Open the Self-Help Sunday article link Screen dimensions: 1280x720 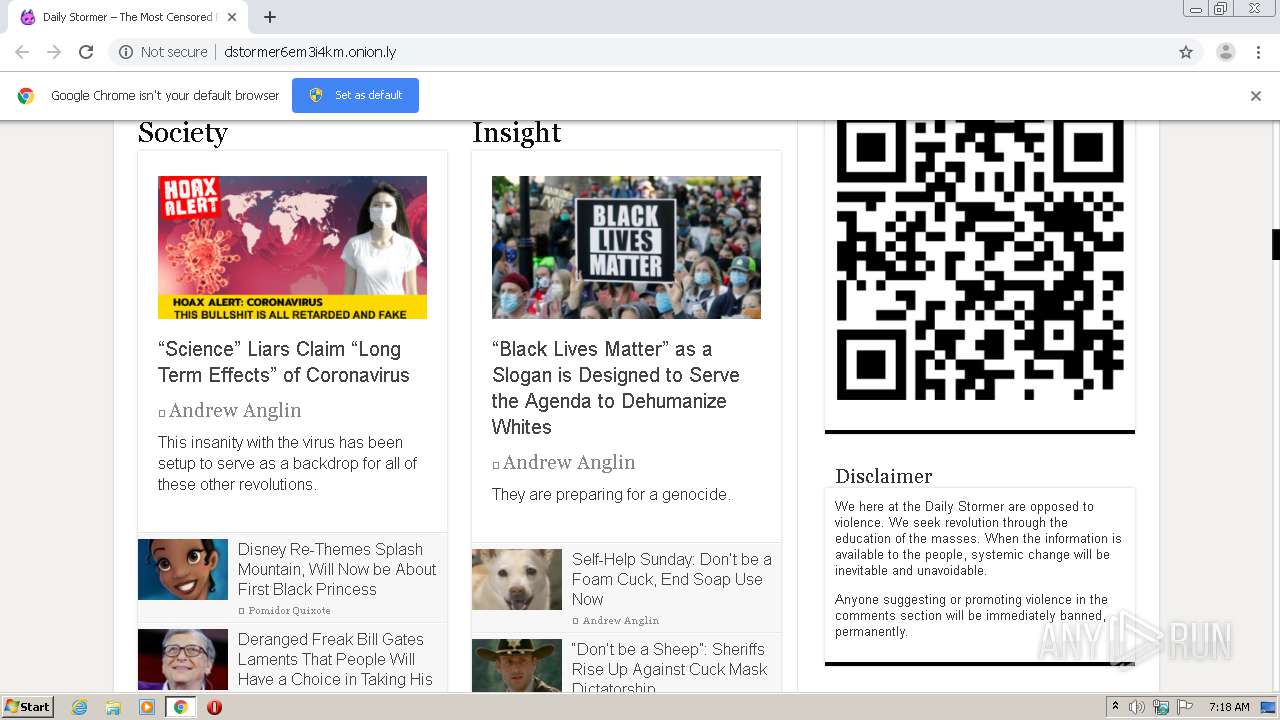pyautogui.click(x=672, y=579)
